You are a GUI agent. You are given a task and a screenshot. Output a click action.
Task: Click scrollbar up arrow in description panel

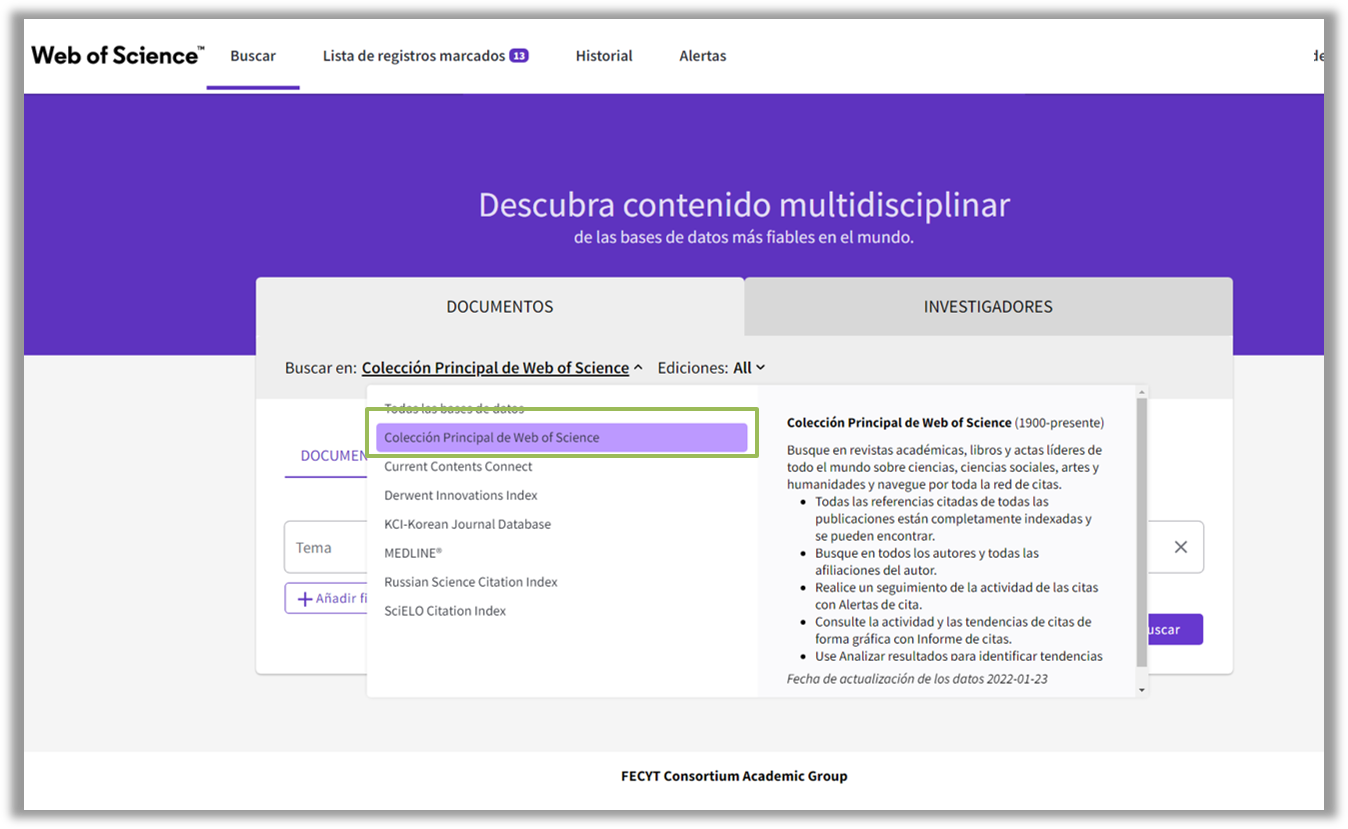(1142, 392)
